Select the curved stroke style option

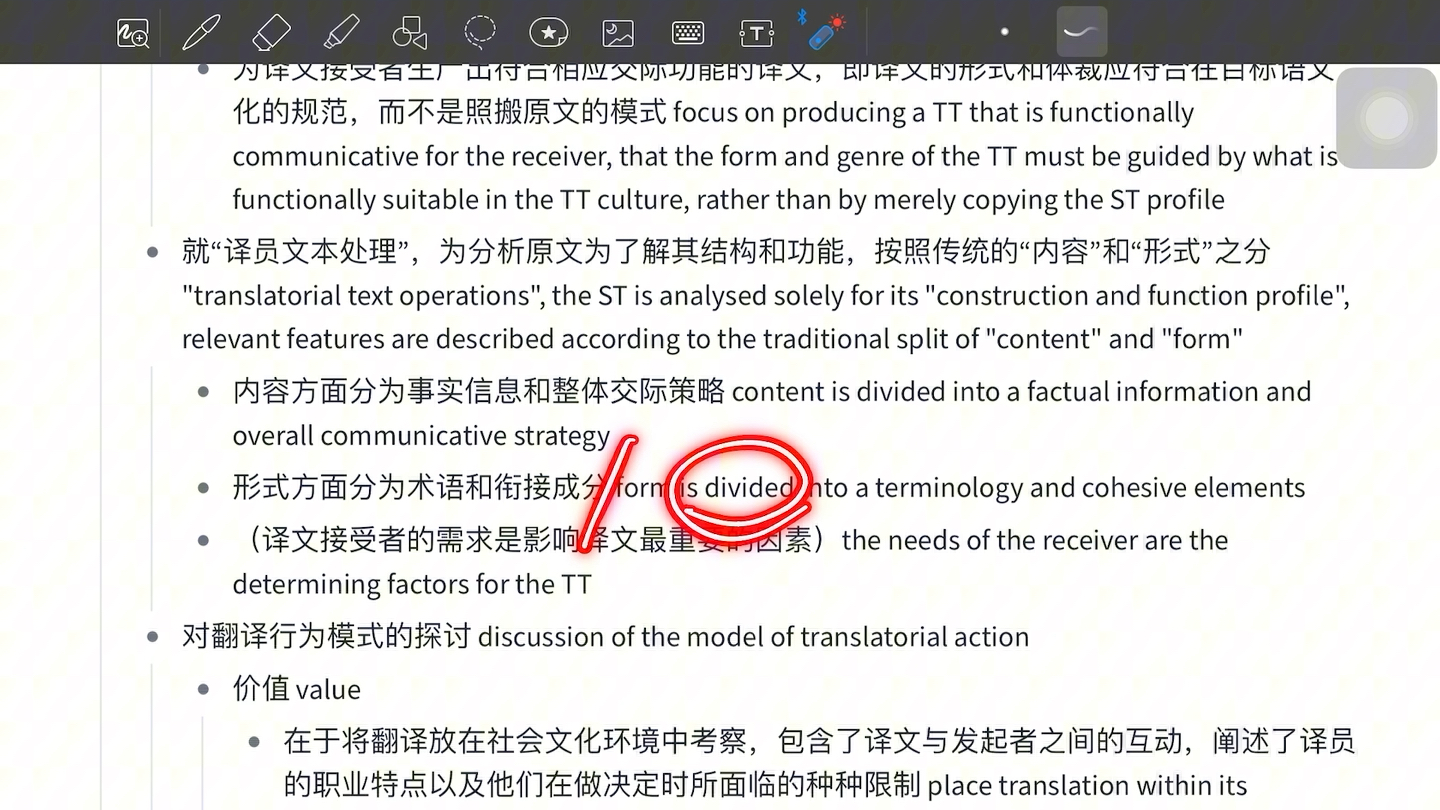(x=1081, y=32)
